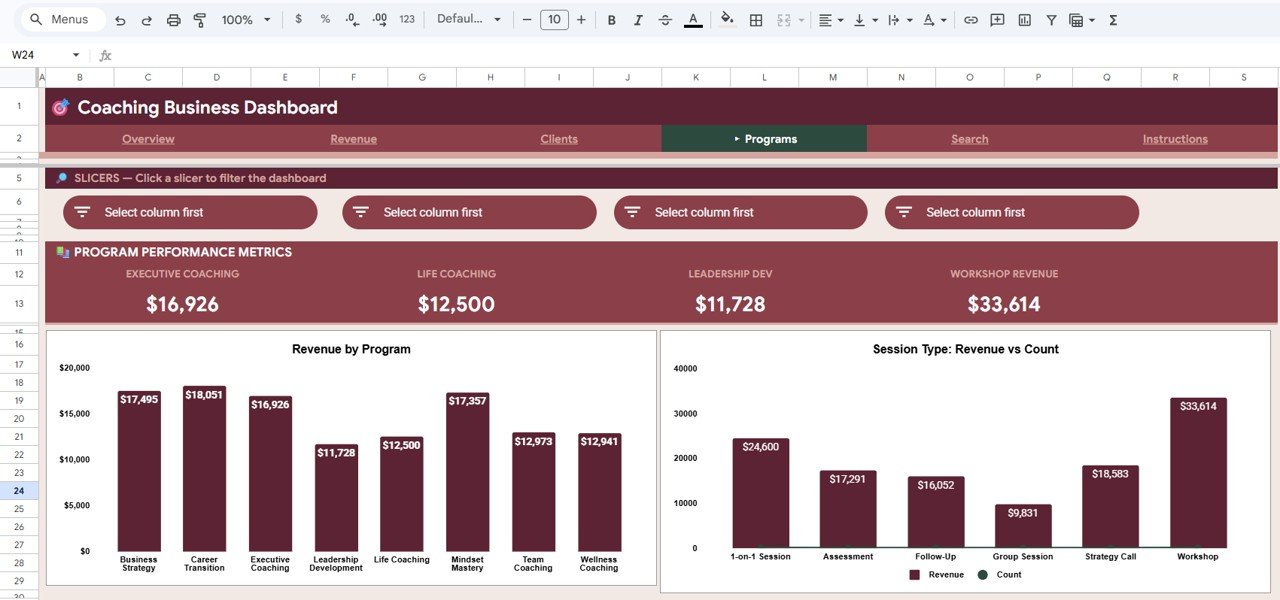Select column S header

coord(1244,77)
